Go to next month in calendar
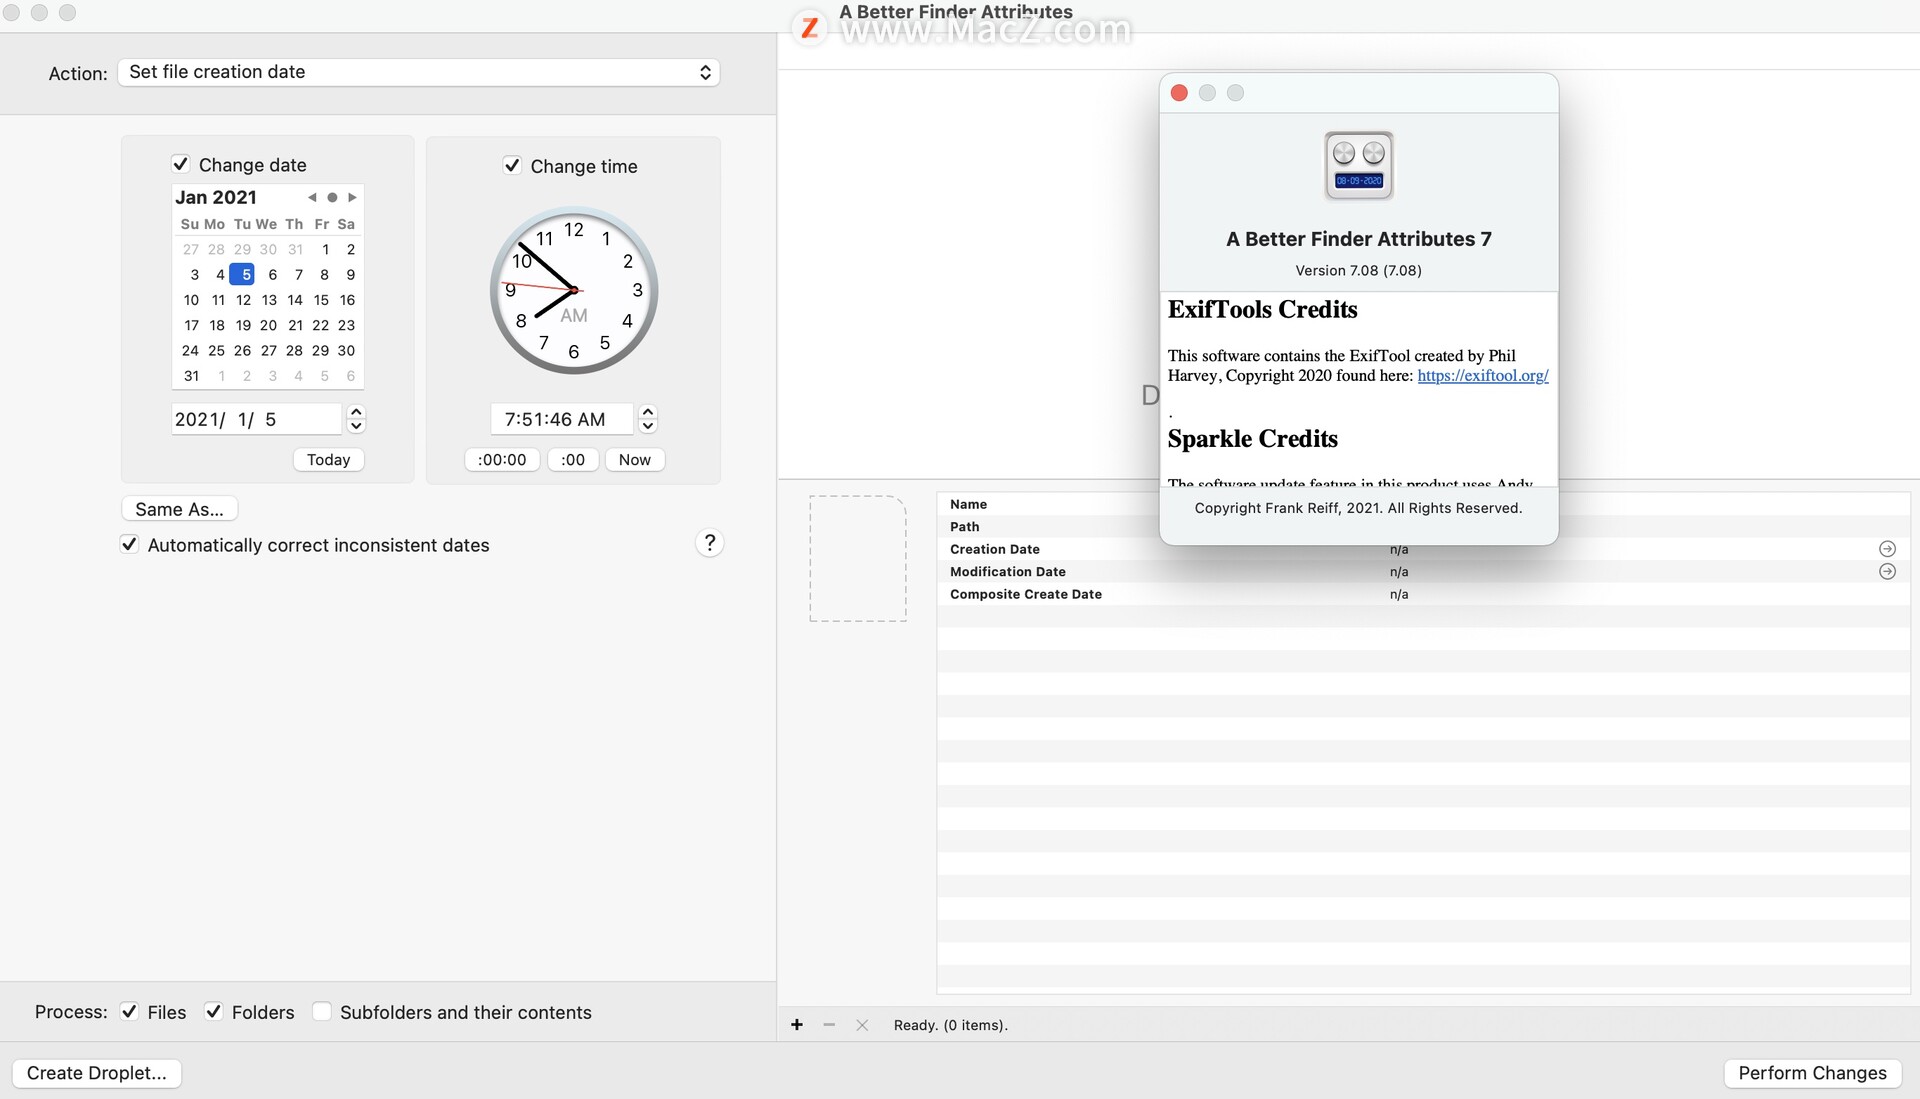The height and width of the screenshot is (1099, 1920). [x=352, y=197]
